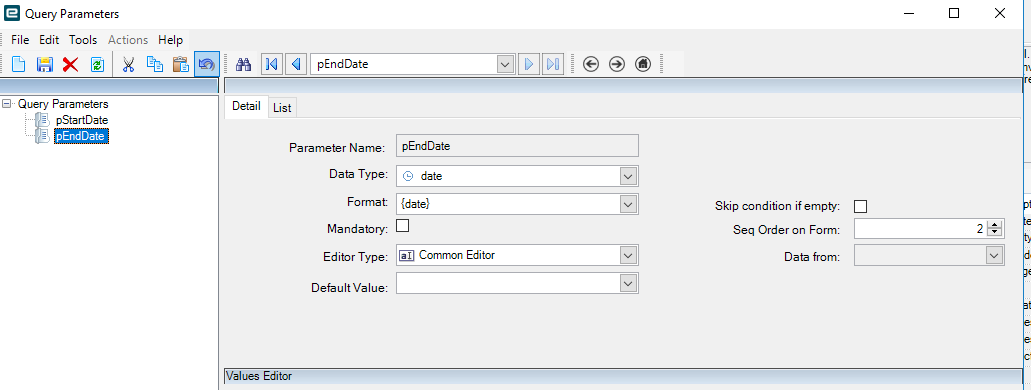Image resolution: width=1031 pixels, height=390 pixels.
Task: Click the New document toolbar icon
Action: coord(19,64)
